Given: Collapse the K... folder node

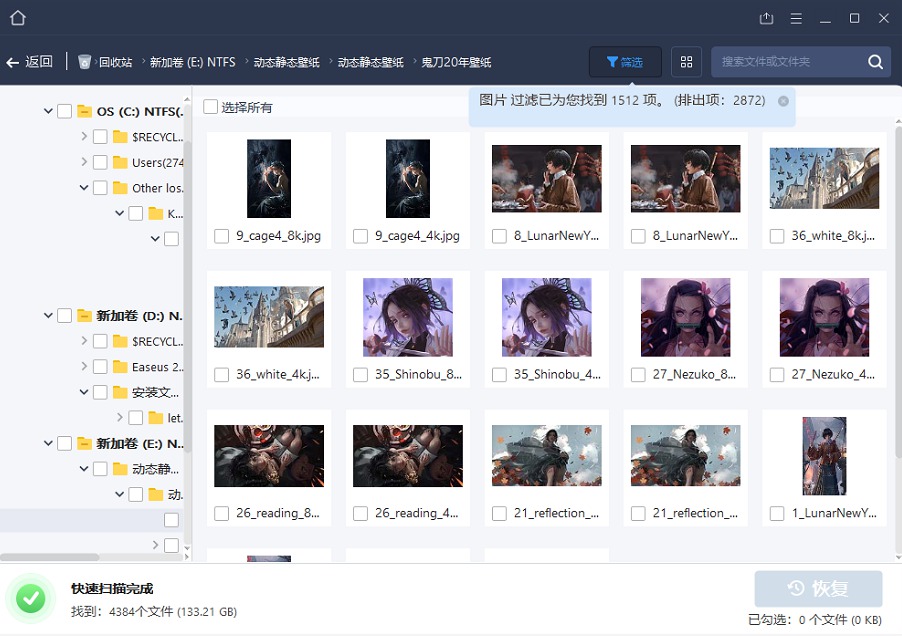Looking at the screenshot, I should (119, 213).
